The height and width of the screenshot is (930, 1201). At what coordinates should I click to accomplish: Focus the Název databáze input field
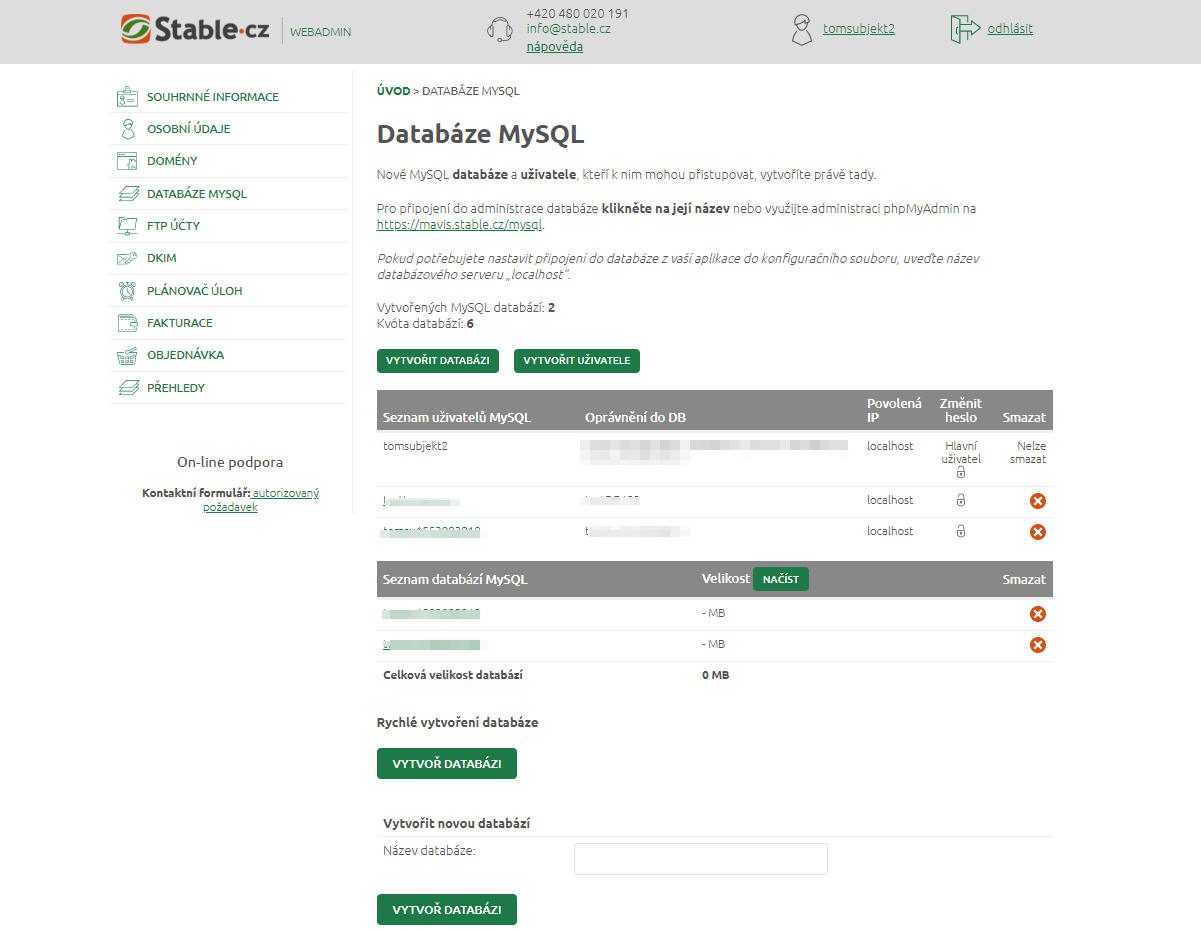(701, 859)
